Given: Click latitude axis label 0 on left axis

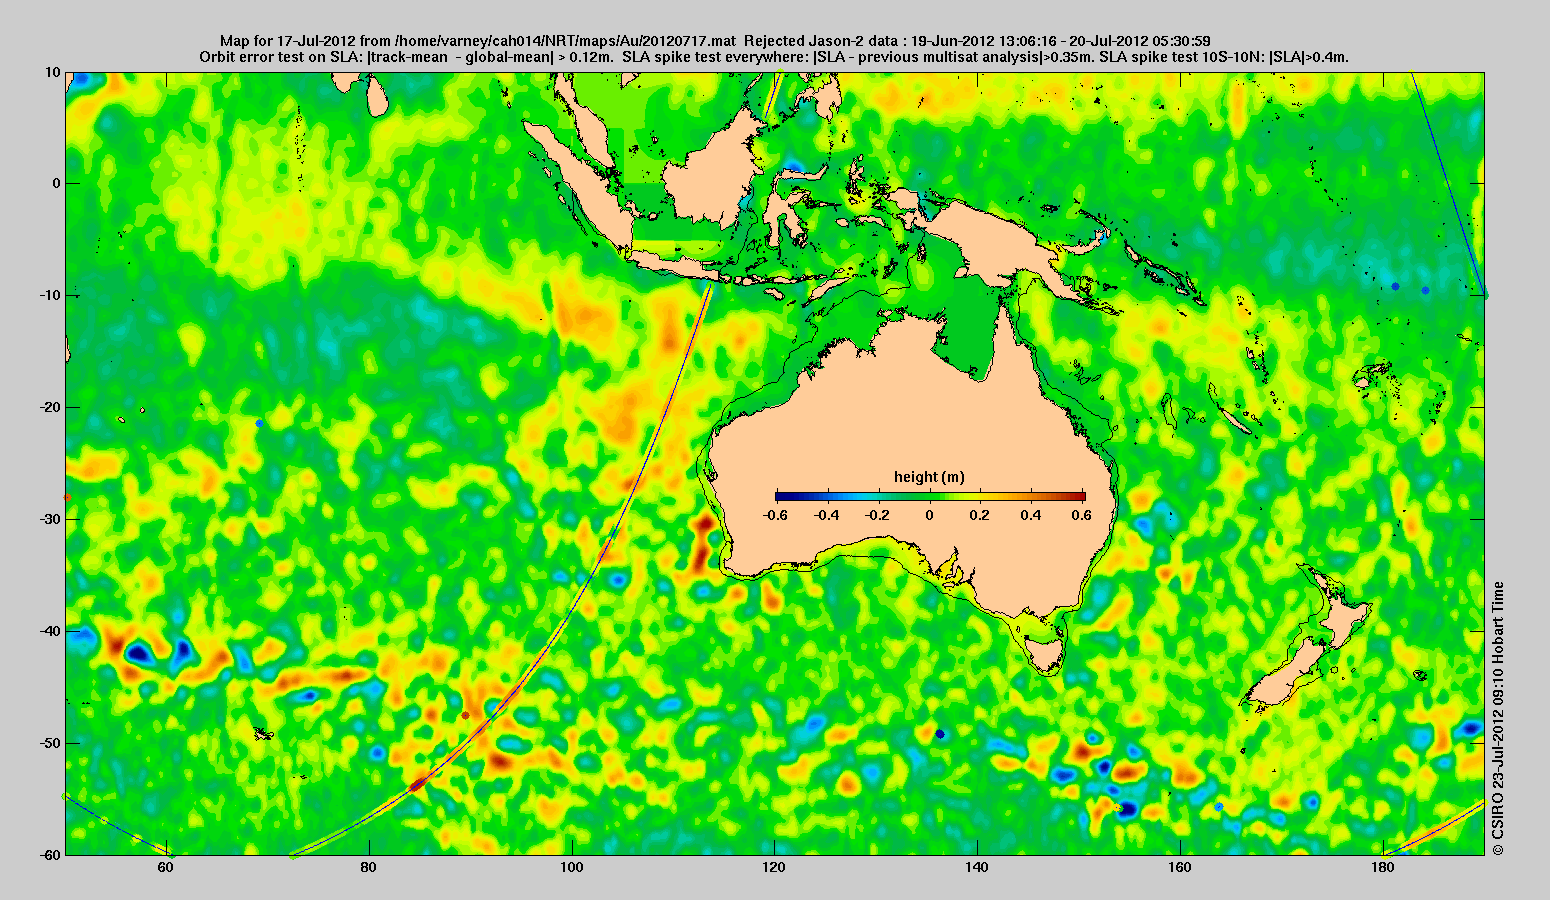Looking at the screenshot, I should click(x=57, y=184).
